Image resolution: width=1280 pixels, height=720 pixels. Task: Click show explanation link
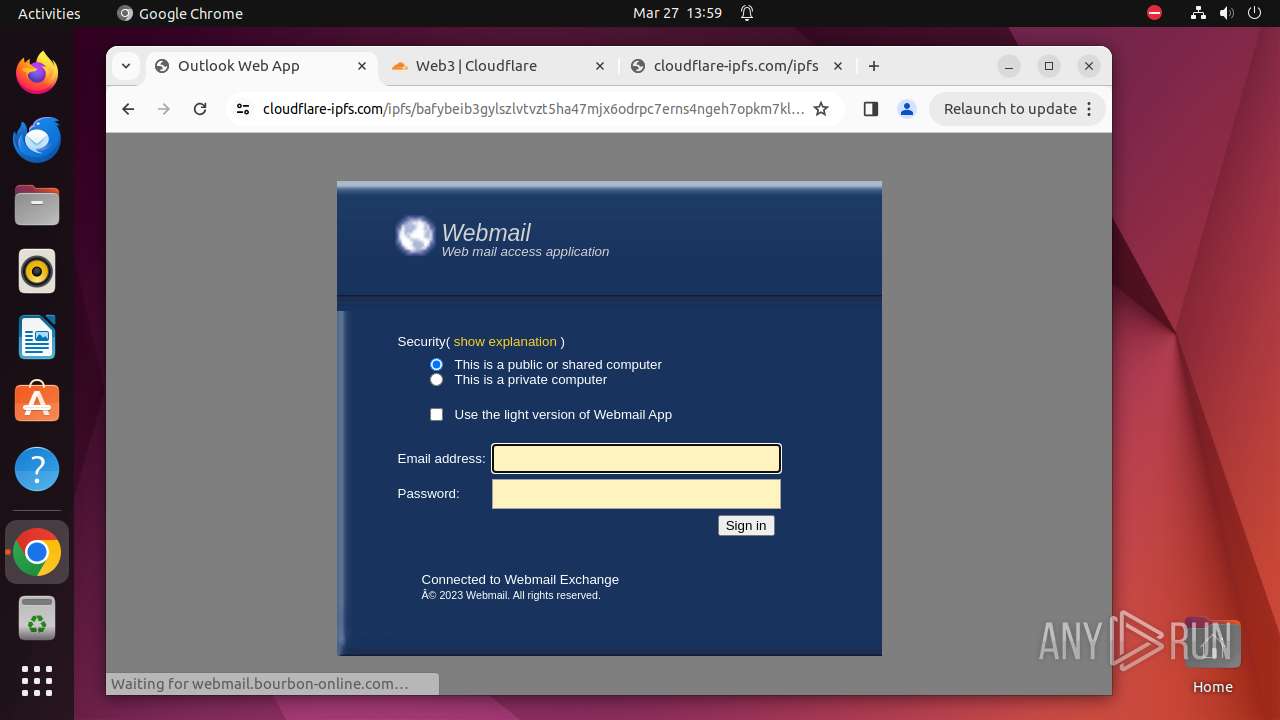505,341
